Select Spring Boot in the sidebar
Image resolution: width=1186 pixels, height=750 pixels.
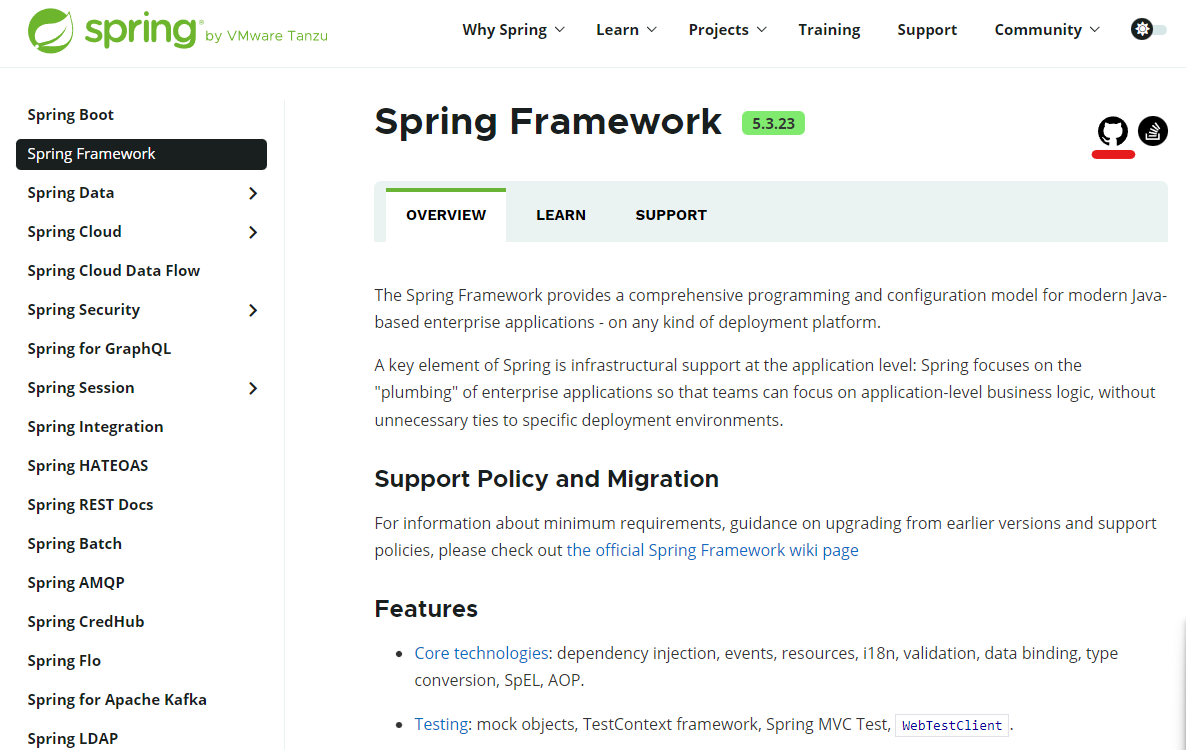[x=71, y=115]
